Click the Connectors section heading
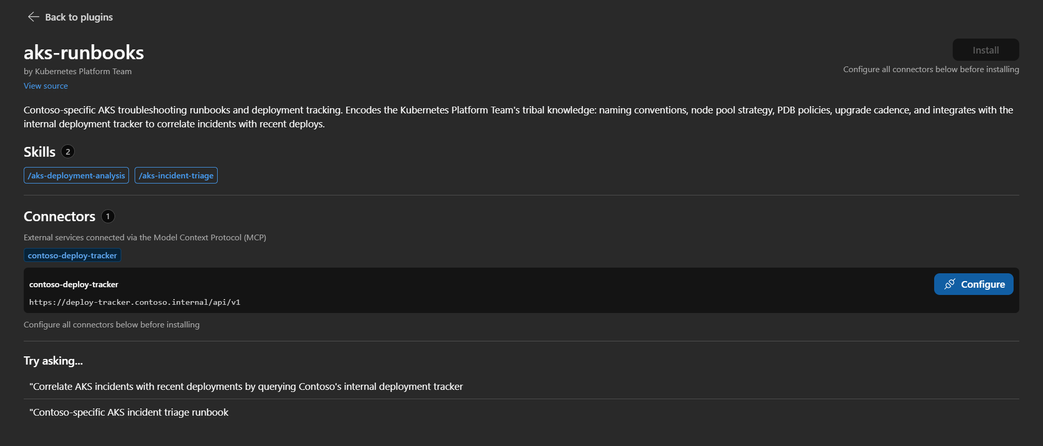 [x=60, y=216]
